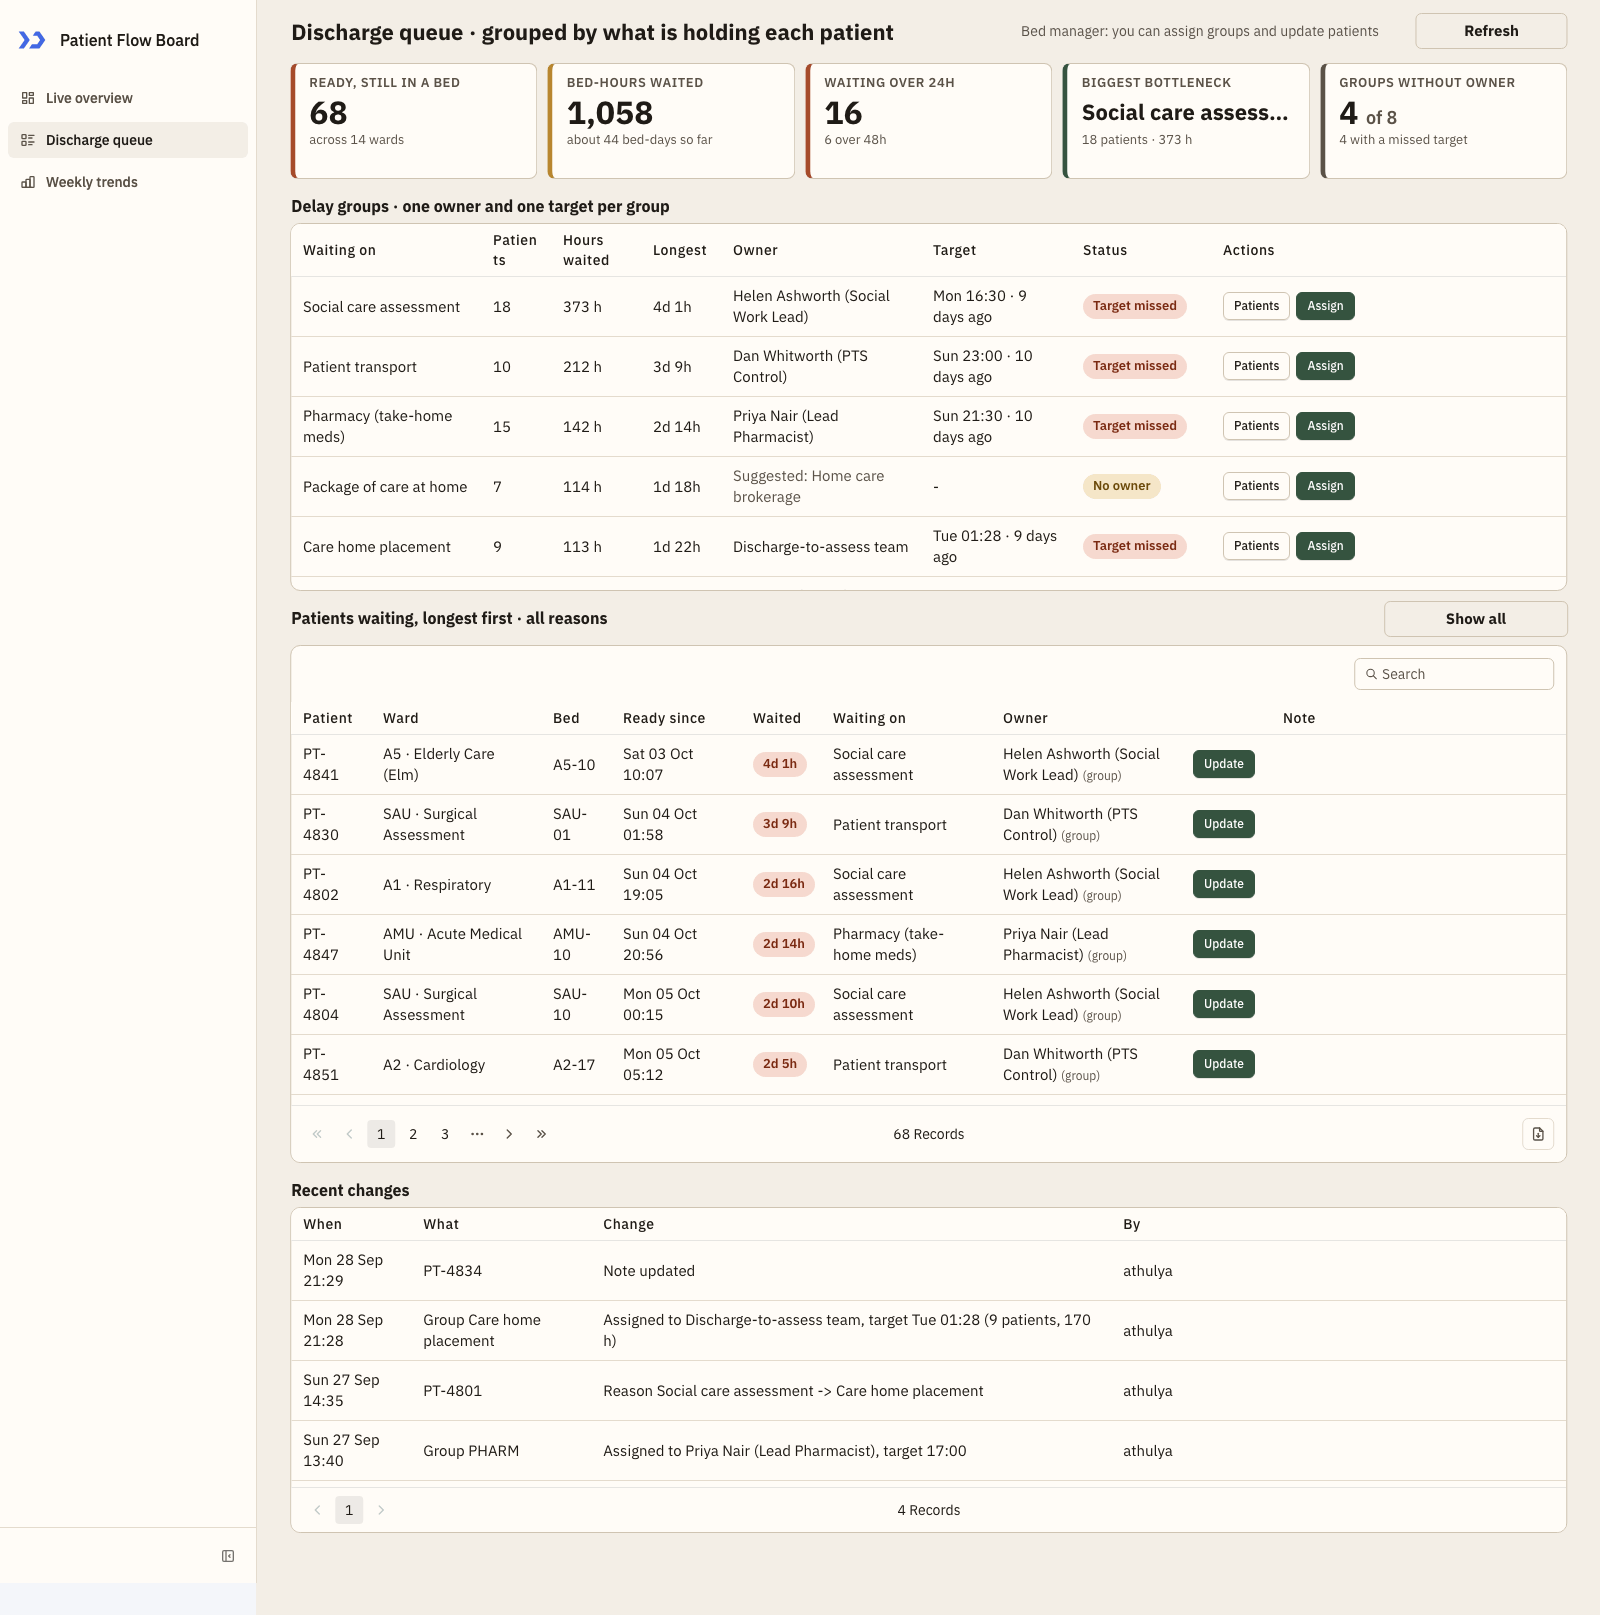Image resolution: width=1600 pixels, height=1615 pixels.
Task: Update patient PT-4847
Action: [x=1224, y=944]
